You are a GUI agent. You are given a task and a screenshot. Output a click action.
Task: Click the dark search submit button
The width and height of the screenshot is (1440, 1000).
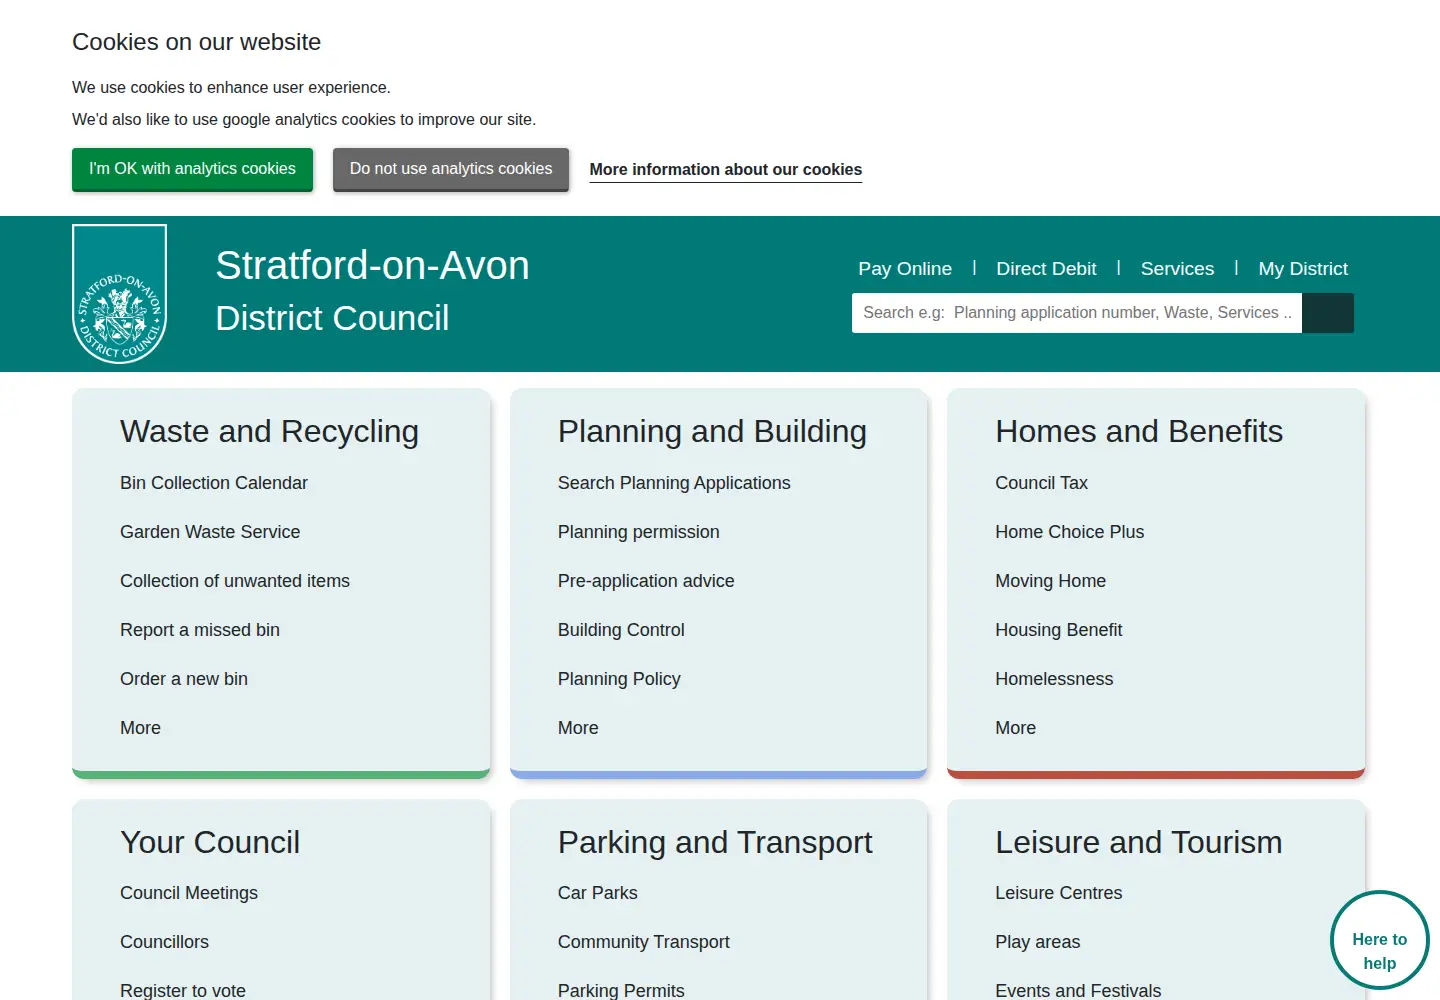pyautogui.click(x=1328, y=313)
